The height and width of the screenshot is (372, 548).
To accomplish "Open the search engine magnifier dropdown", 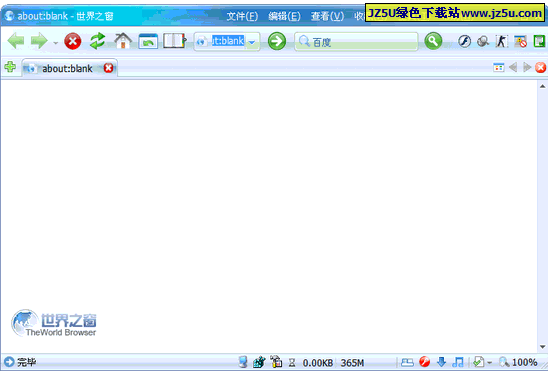I will tap(304, 42).
